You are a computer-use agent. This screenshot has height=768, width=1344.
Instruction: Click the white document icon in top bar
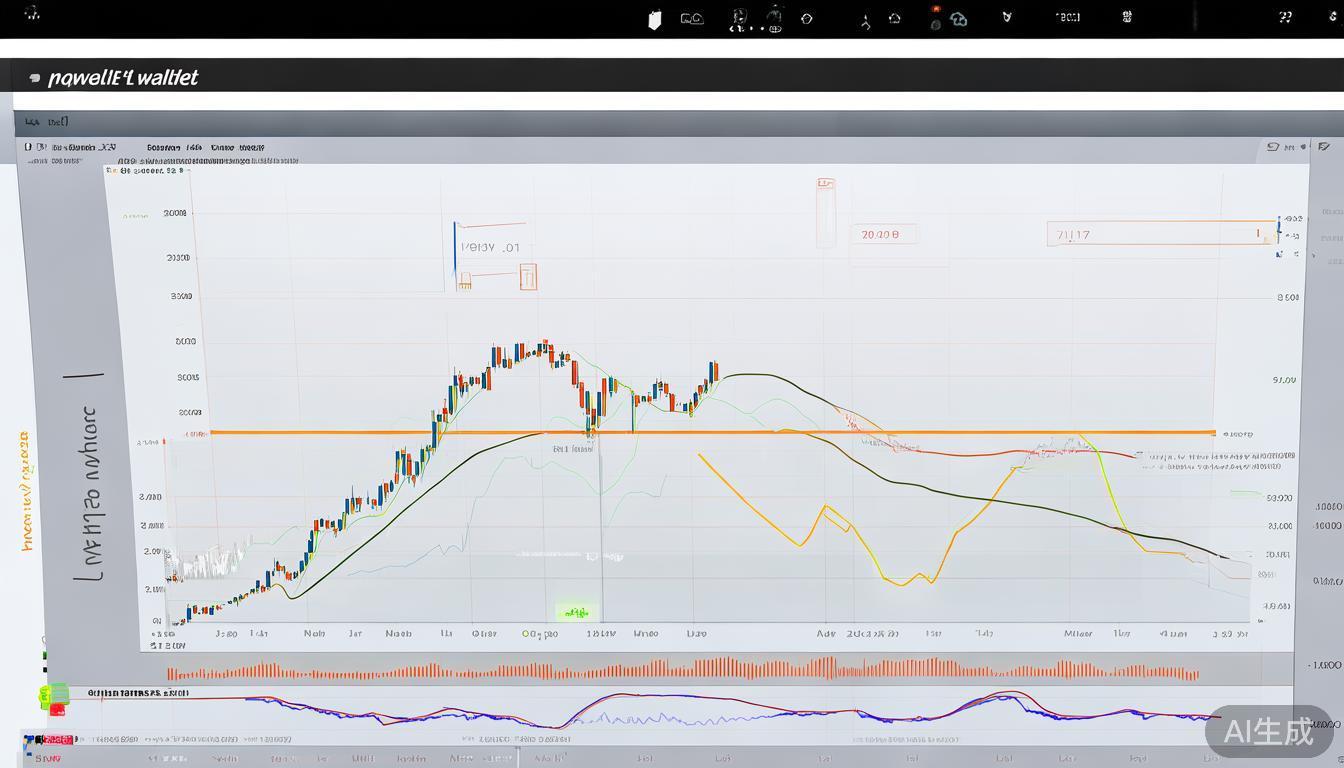click(x=655, y=20)
